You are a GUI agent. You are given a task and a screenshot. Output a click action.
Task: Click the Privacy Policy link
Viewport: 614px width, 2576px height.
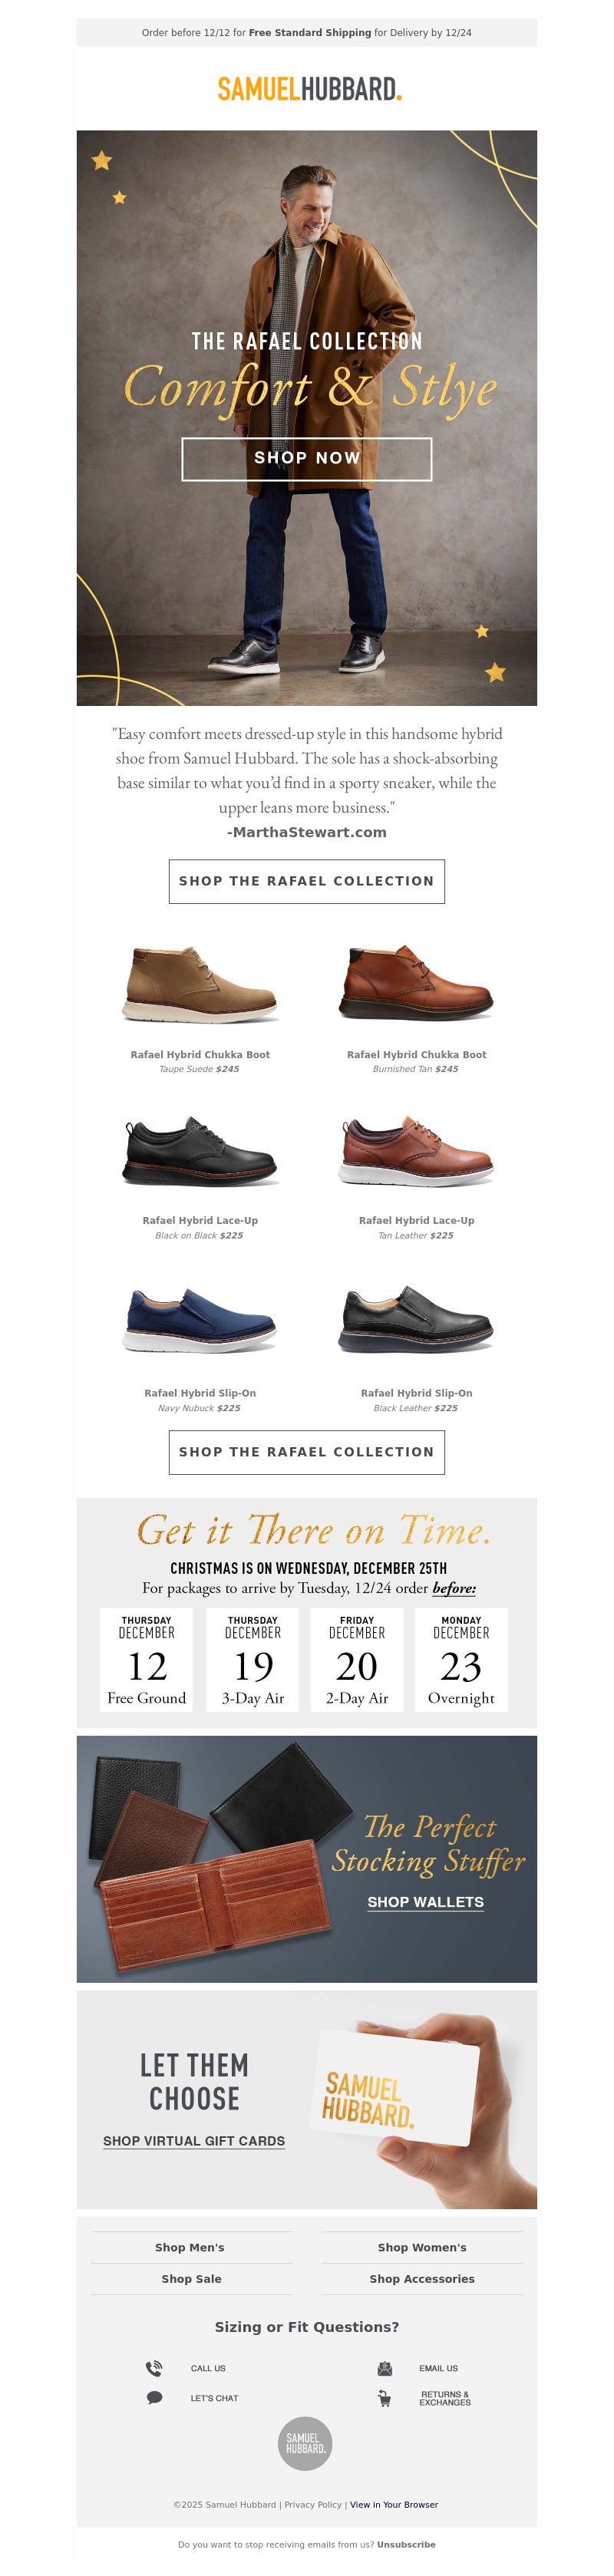pos(313,2505)
